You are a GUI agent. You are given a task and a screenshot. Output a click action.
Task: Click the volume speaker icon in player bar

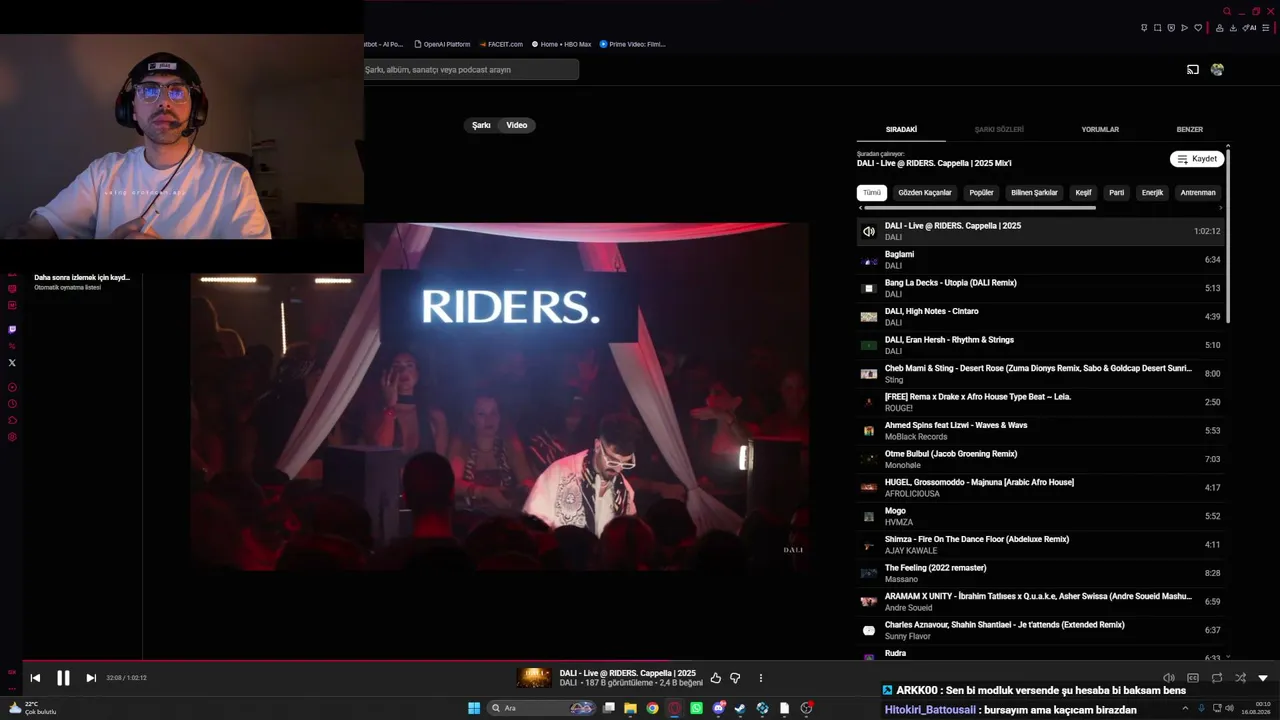coord(1169,678)
